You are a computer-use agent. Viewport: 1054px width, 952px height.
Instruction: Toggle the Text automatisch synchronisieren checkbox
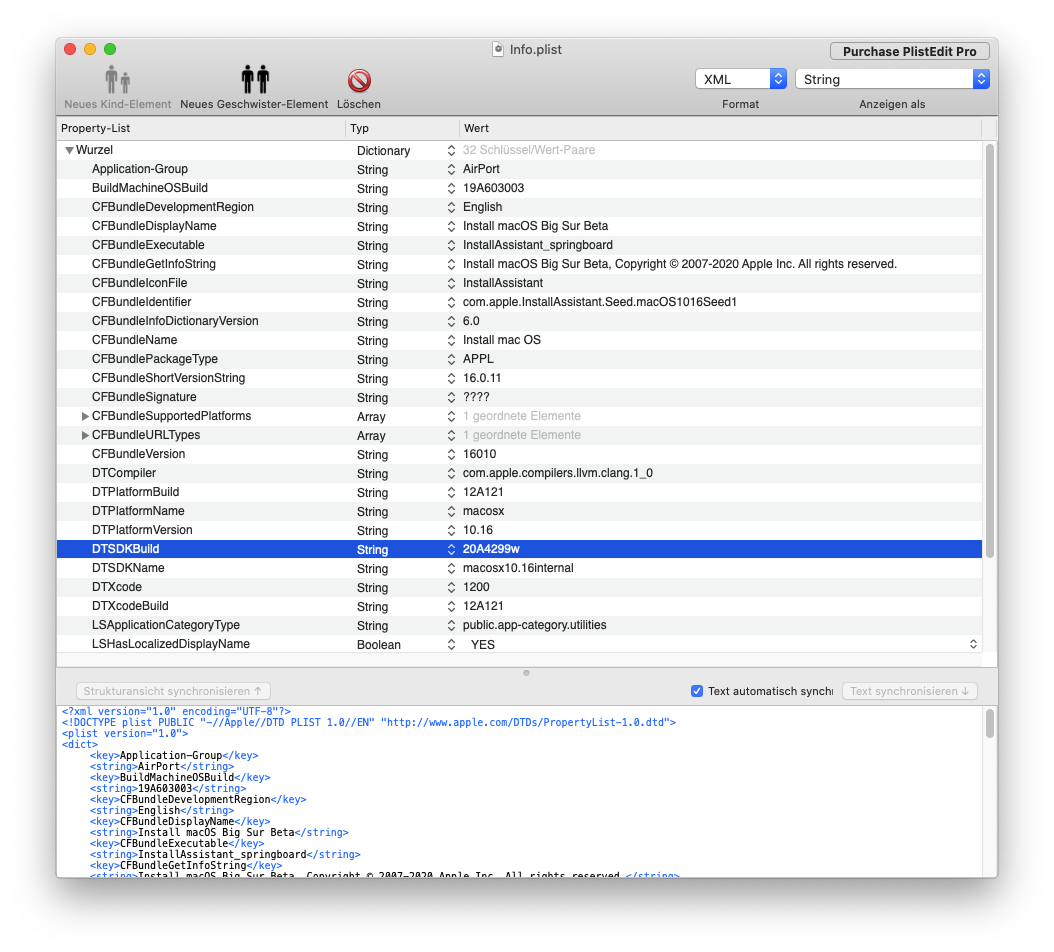click(x=697, y=691)
